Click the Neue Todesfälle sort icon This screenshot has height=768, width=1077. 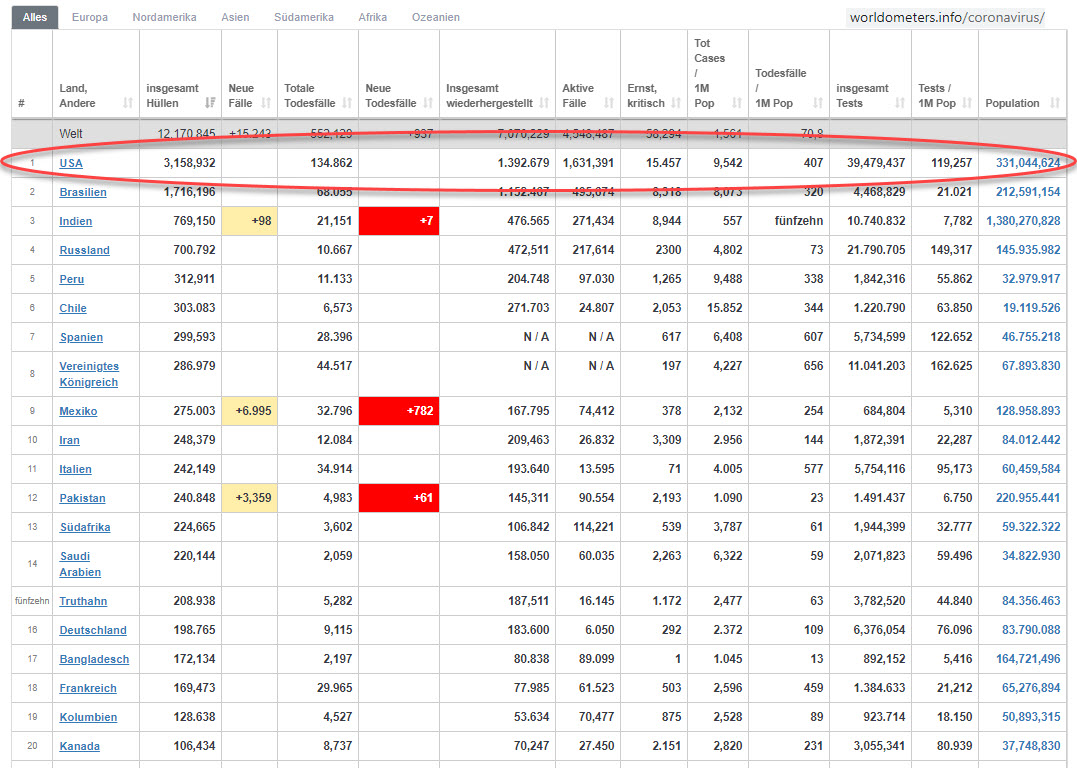tap(428, 103)
